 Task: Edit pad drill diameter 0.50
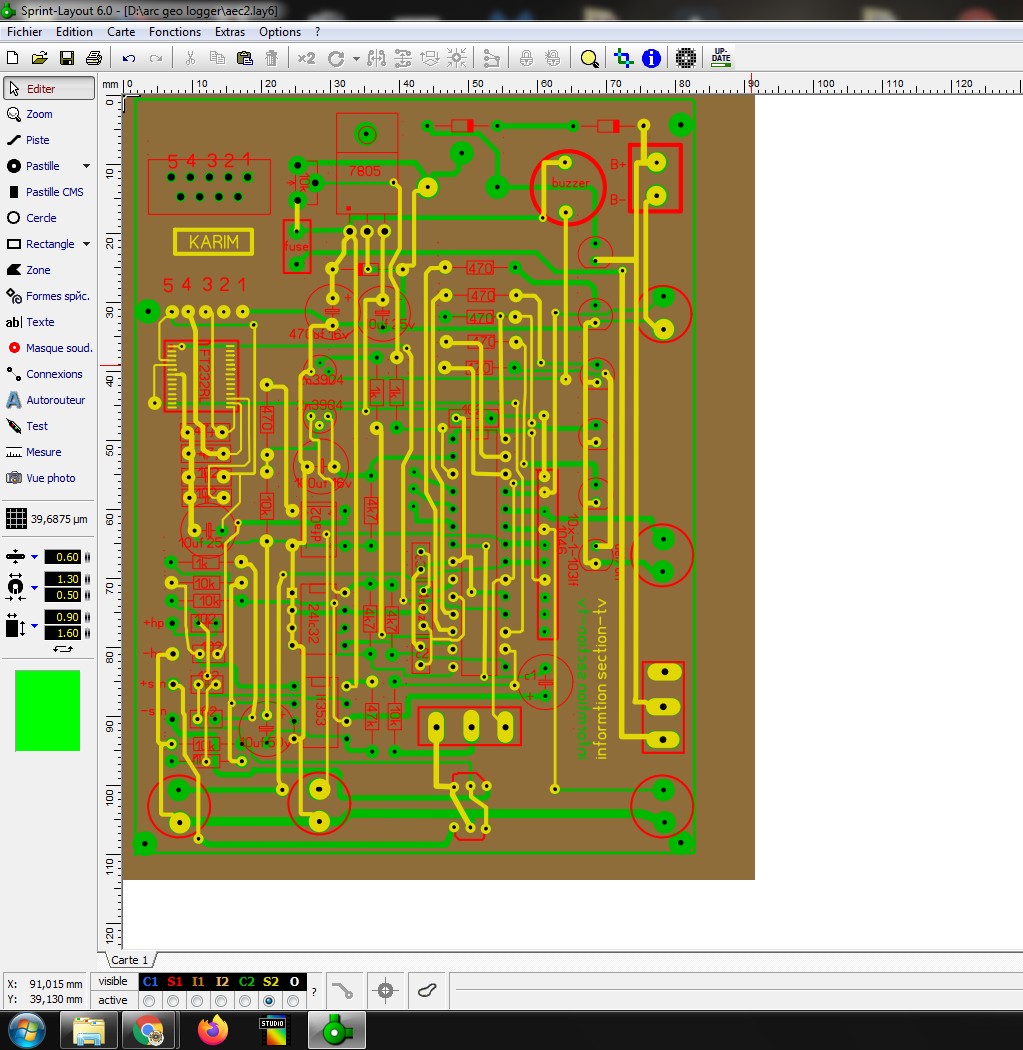pyautogui.click(x=63, y=595)
